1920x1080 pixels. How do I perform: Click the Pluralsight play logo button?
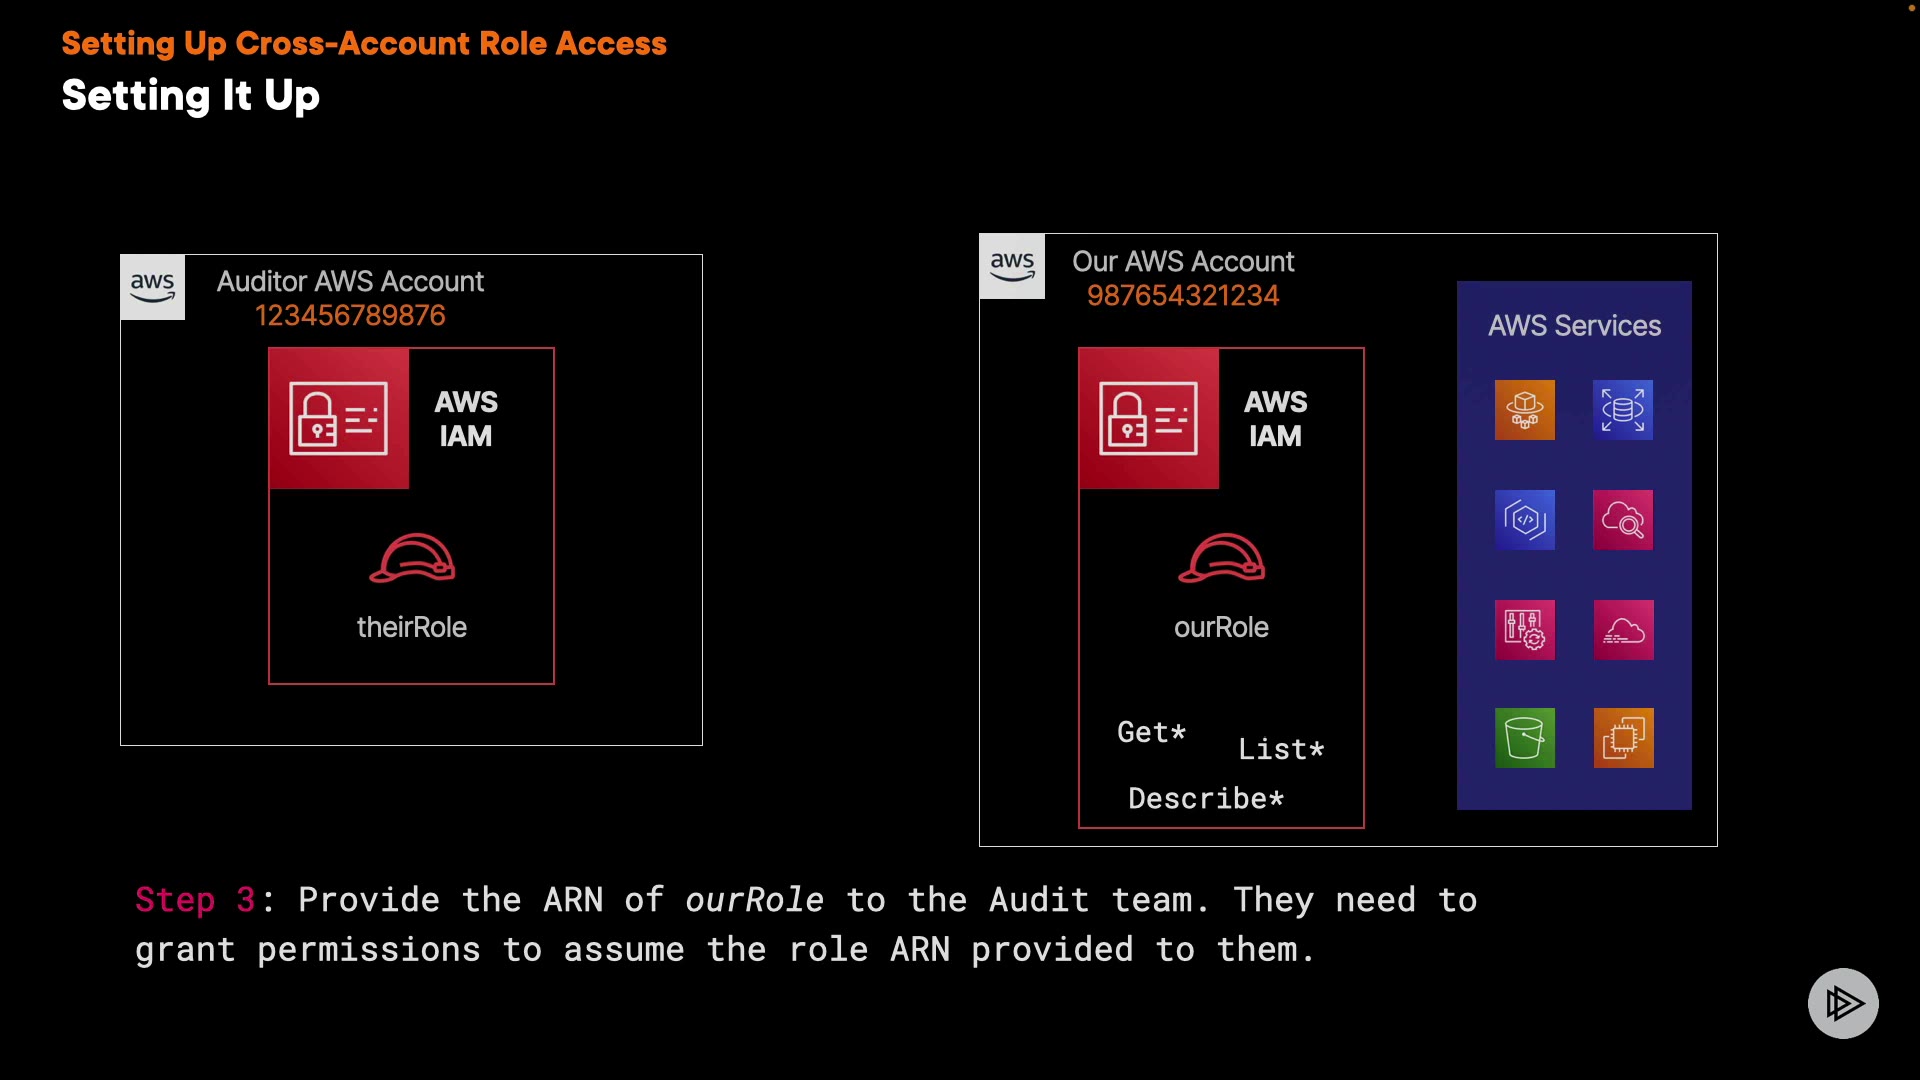pos(1842,1003)
